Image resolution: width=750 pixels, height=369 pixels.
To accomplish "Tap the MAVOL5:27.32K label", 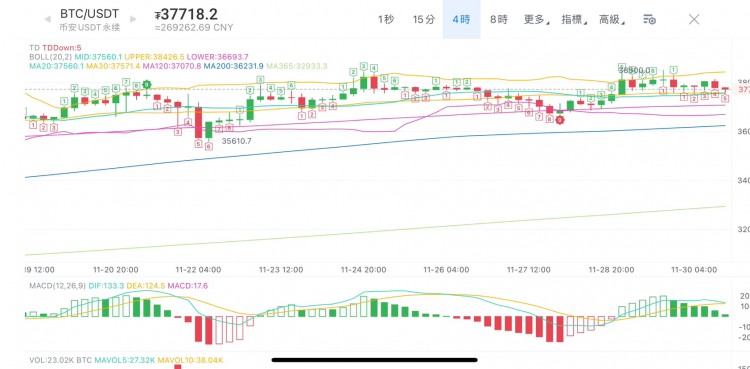I will coord(125,360).
